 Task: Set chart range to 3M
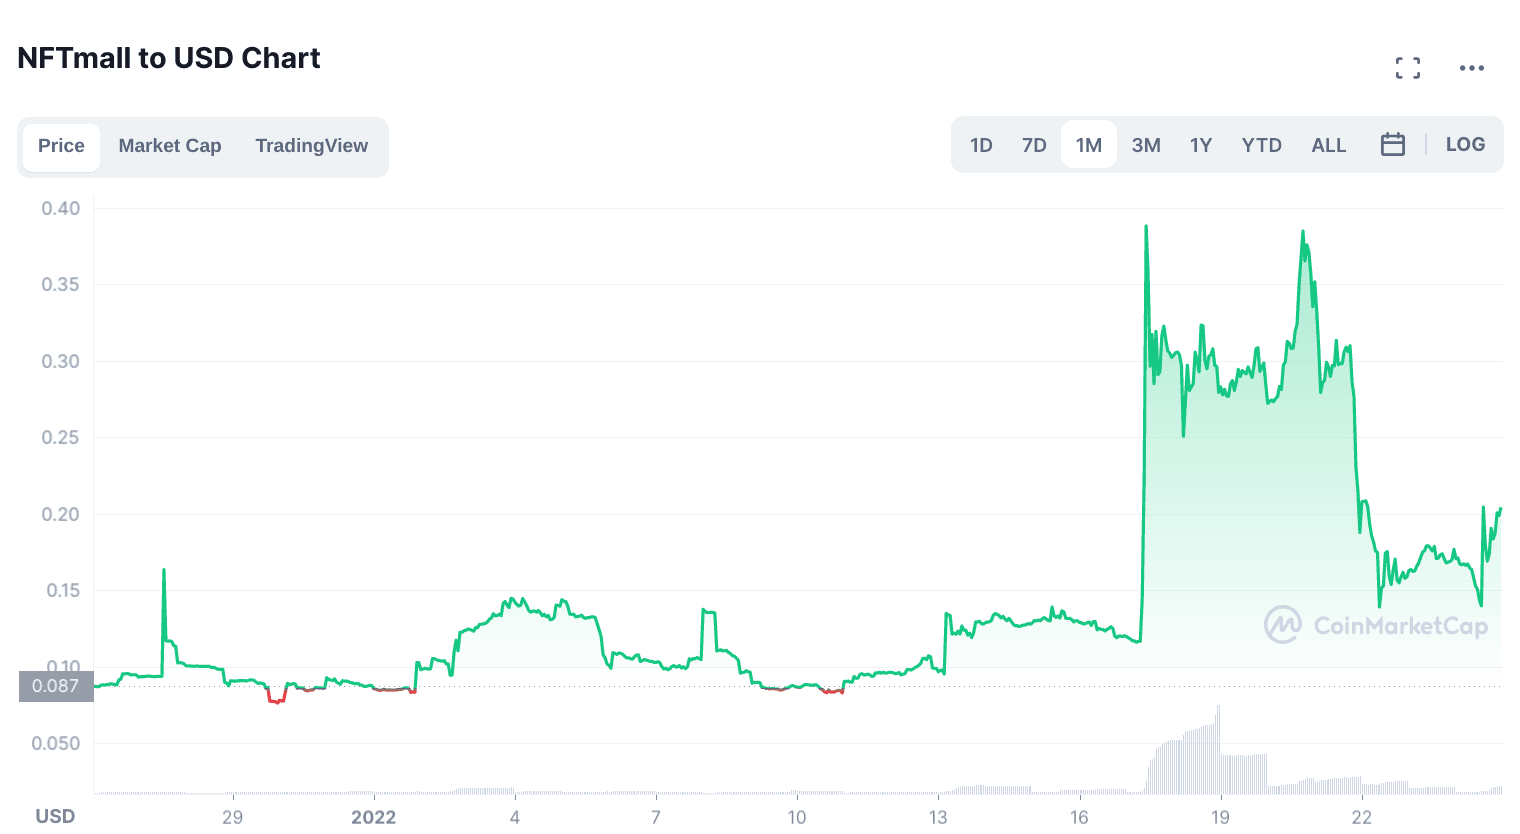click(x=1146, y=145)
